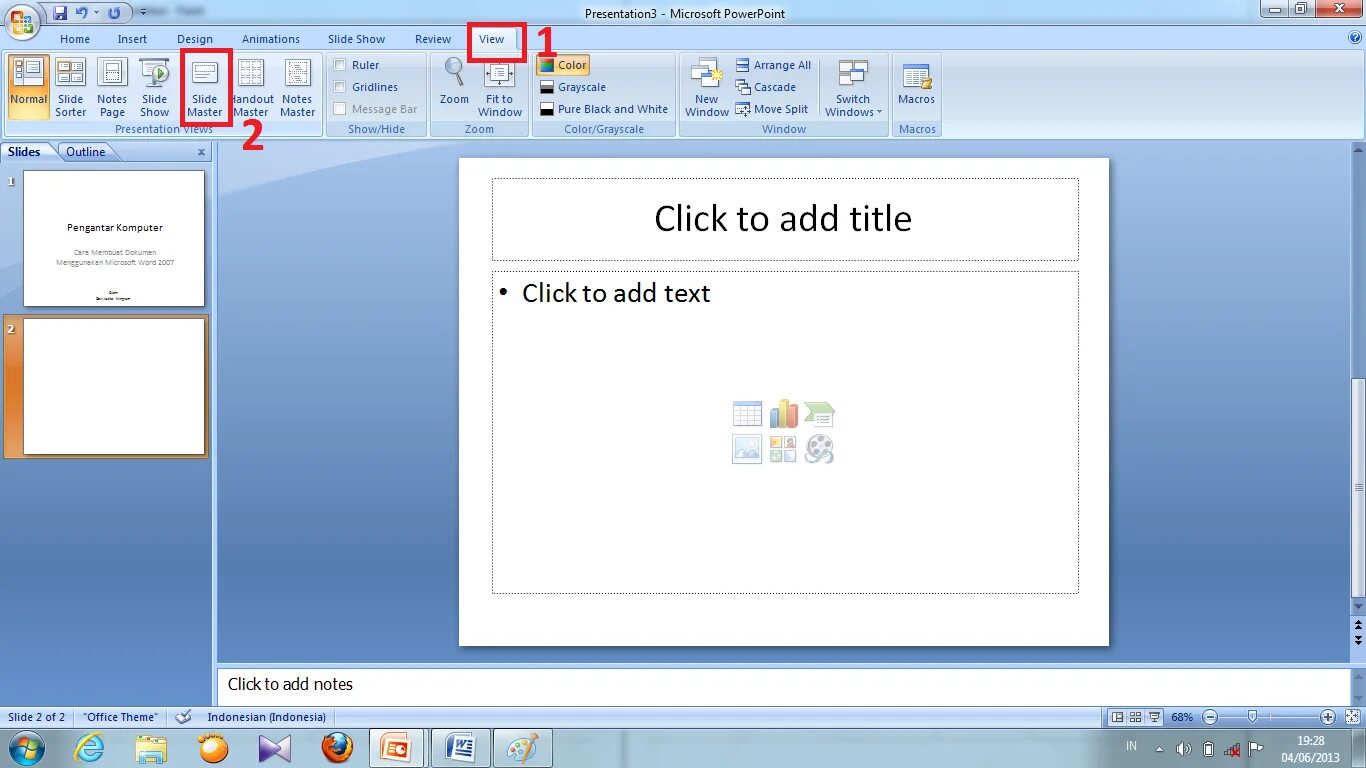The height and width of the screenshot is (768, 1366).
Task: Redo the last action
Action: [114, 13]
